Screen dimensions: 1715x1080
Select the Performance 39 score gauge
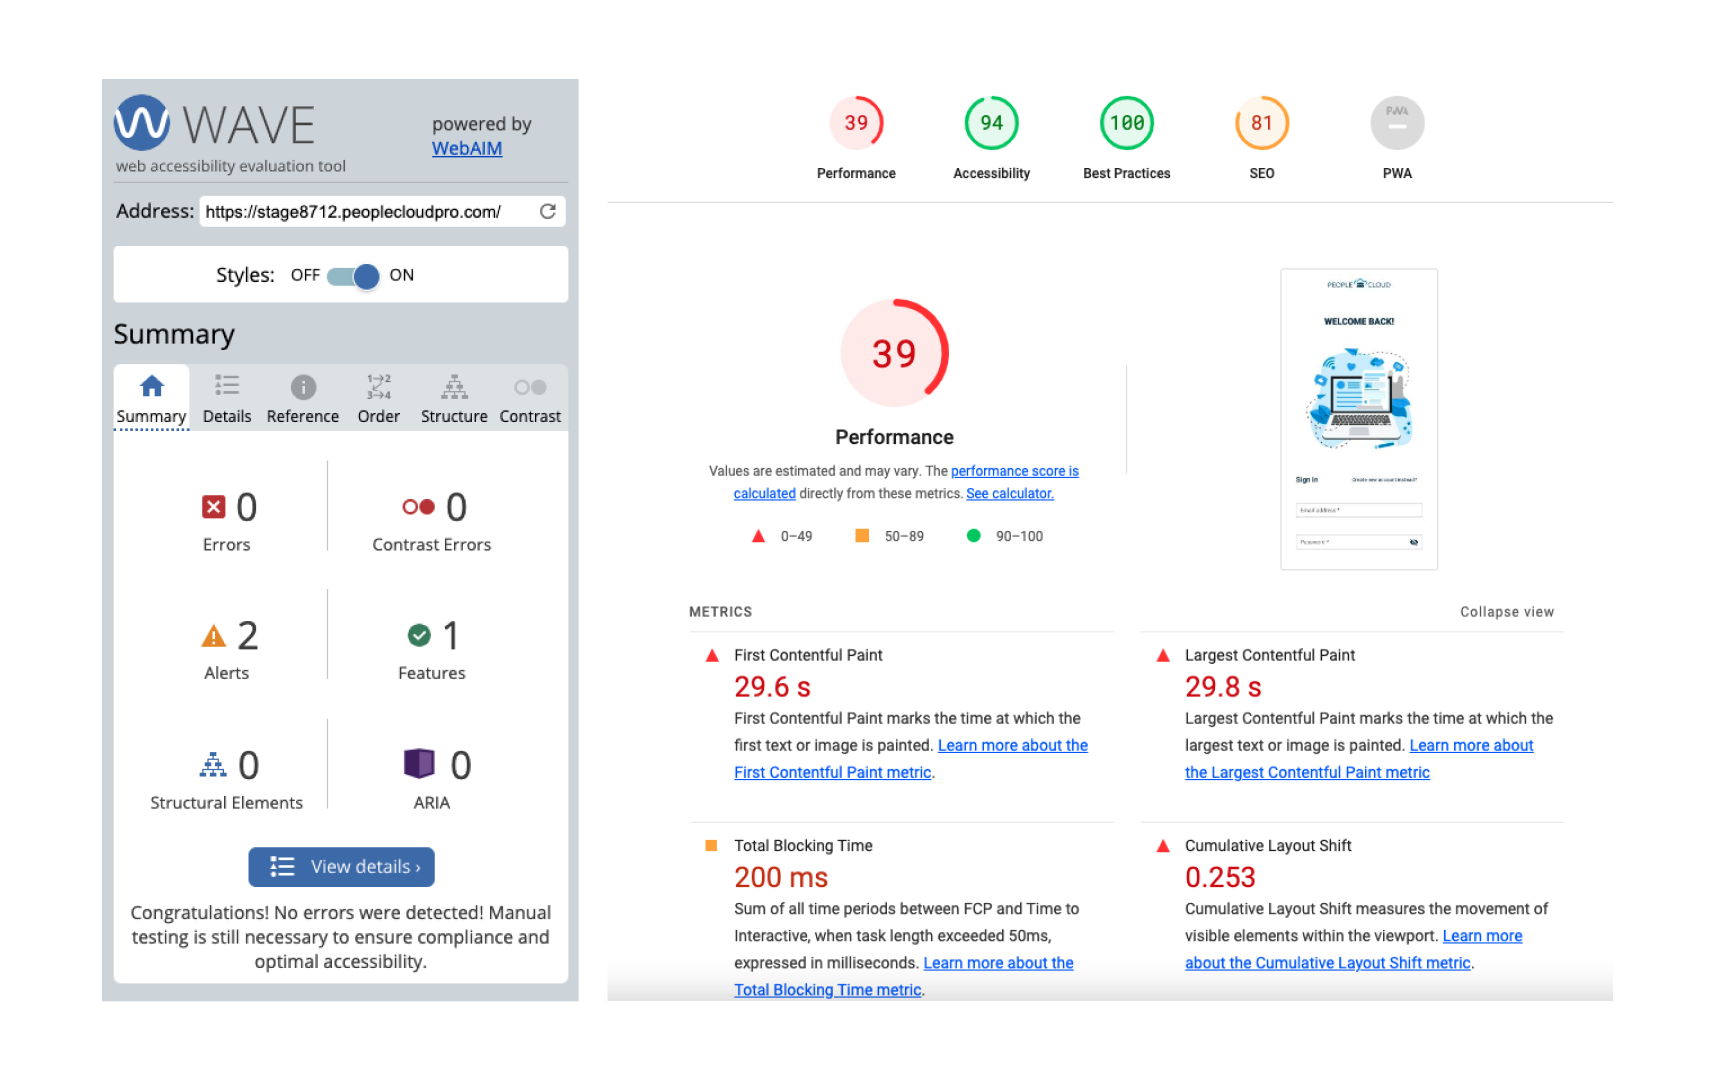coord(856,123)
